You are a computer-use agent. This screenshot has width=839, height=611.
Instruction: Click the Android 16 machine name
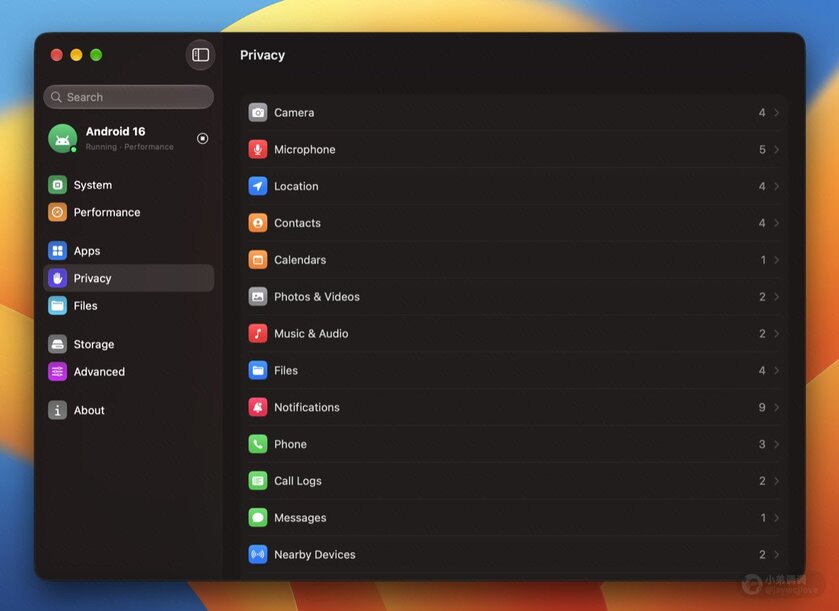click(116, 132)
